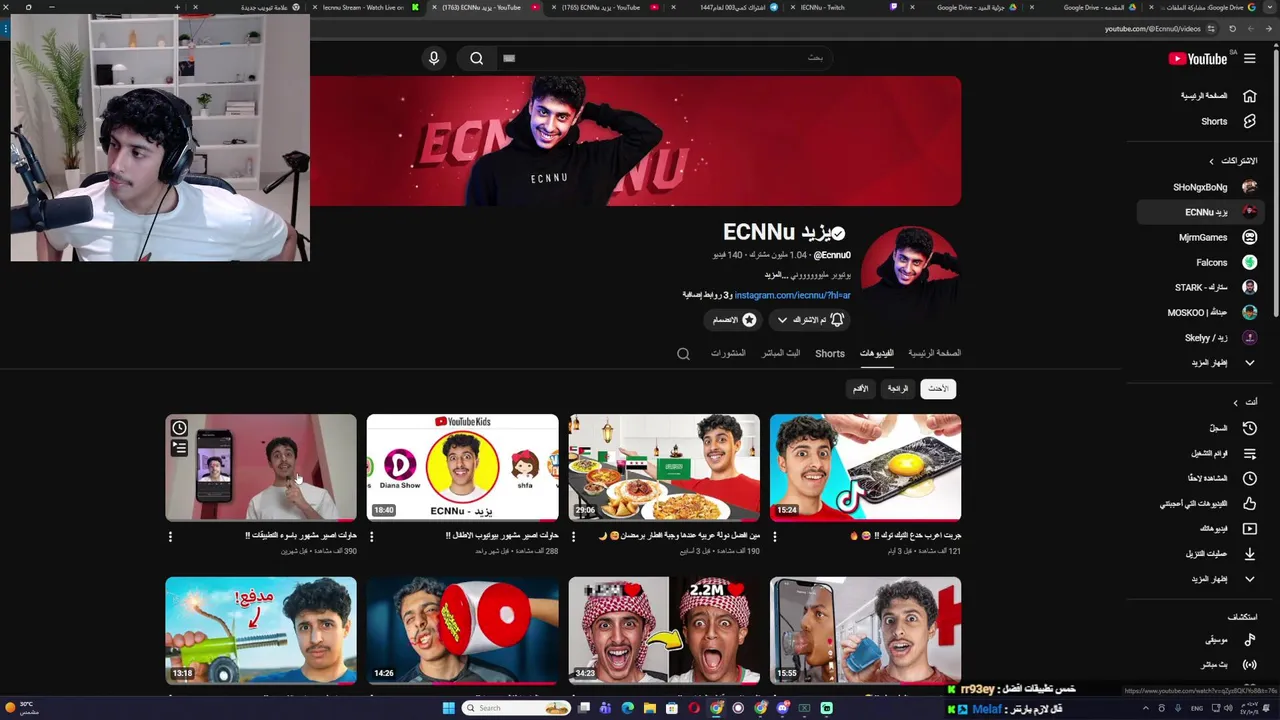Open the Ramadan iftar video thumbnail (29:06)

[664, 467]
